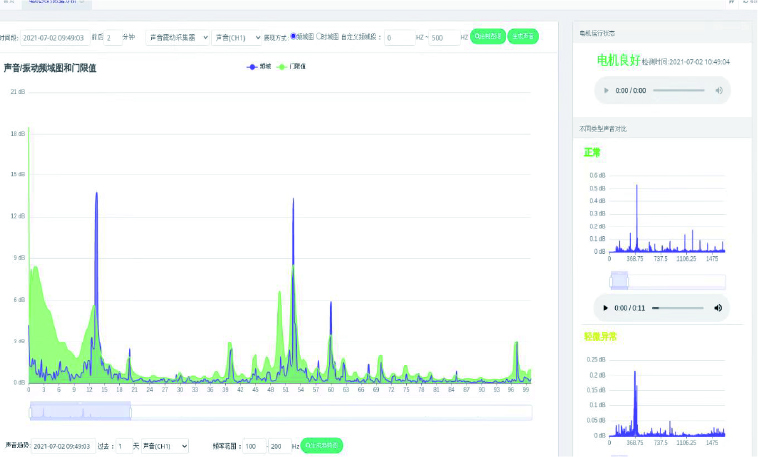This screenshot has height=457, width=758.
Task: Click the frequency range field showing 100
Action: tap(254, 445)
